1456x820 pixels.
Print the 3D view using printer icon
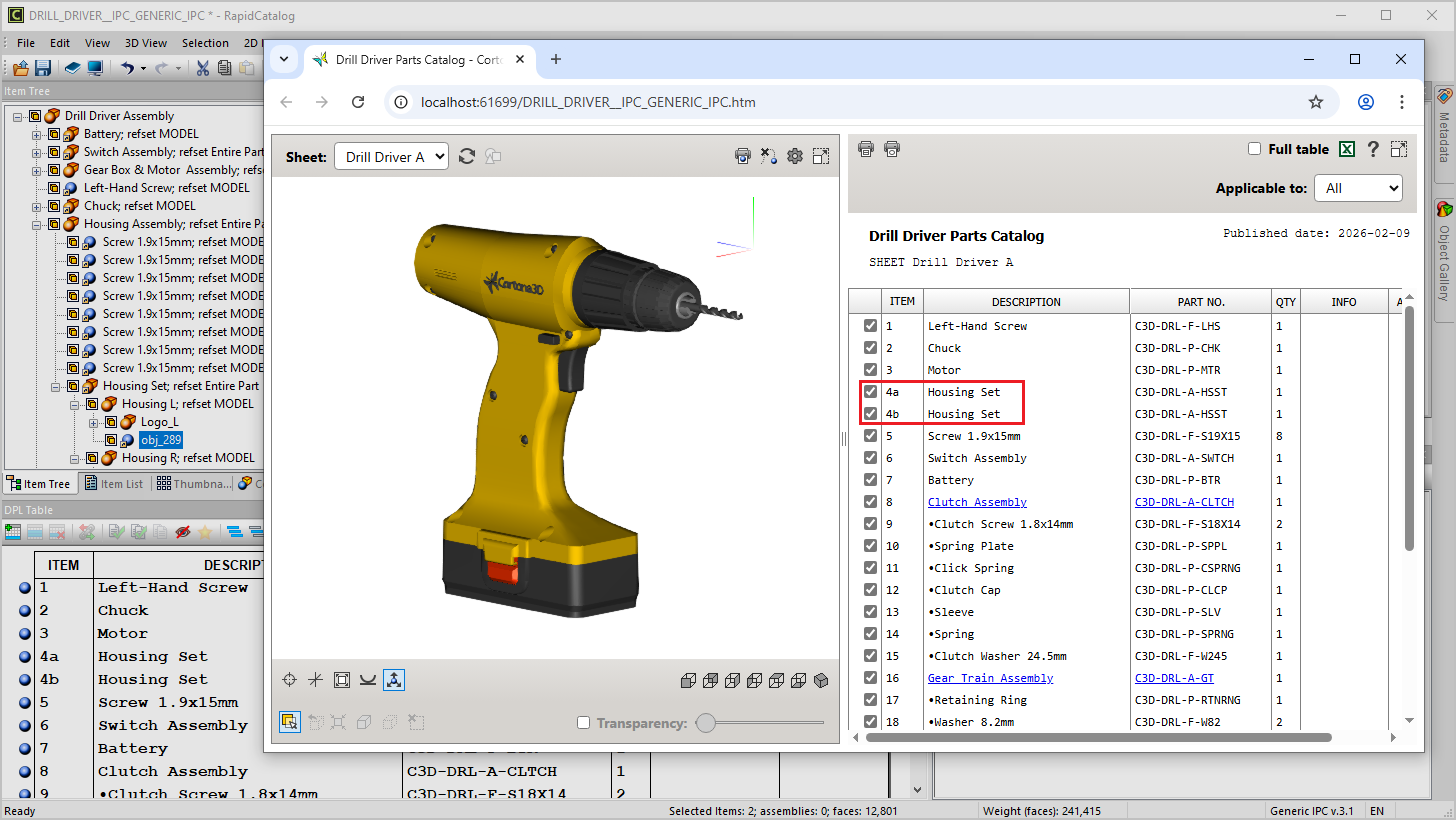743,156
